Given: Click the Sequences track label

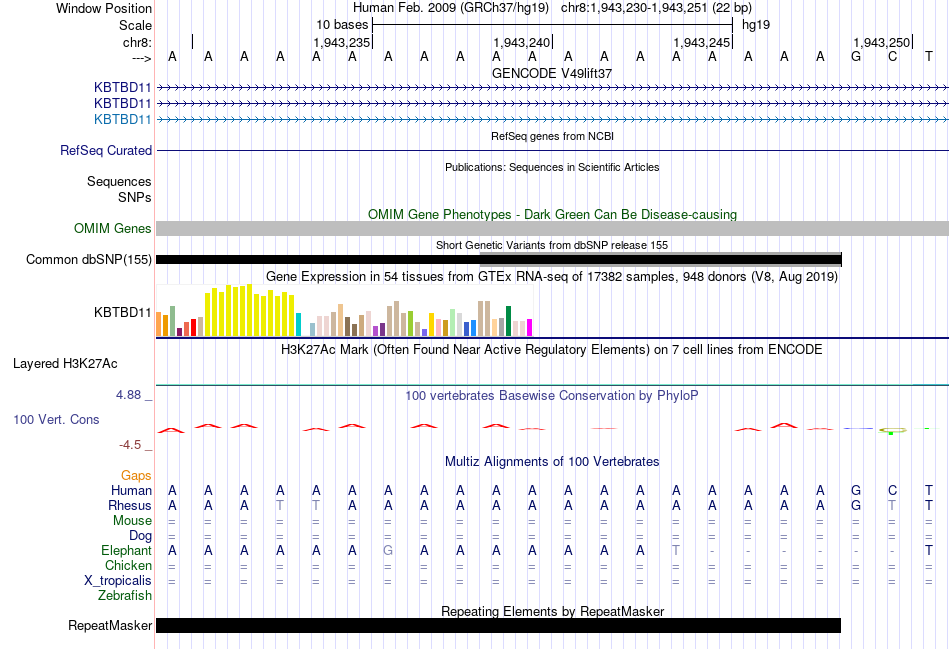Looking at the screenshot, I should click(119, 181).
